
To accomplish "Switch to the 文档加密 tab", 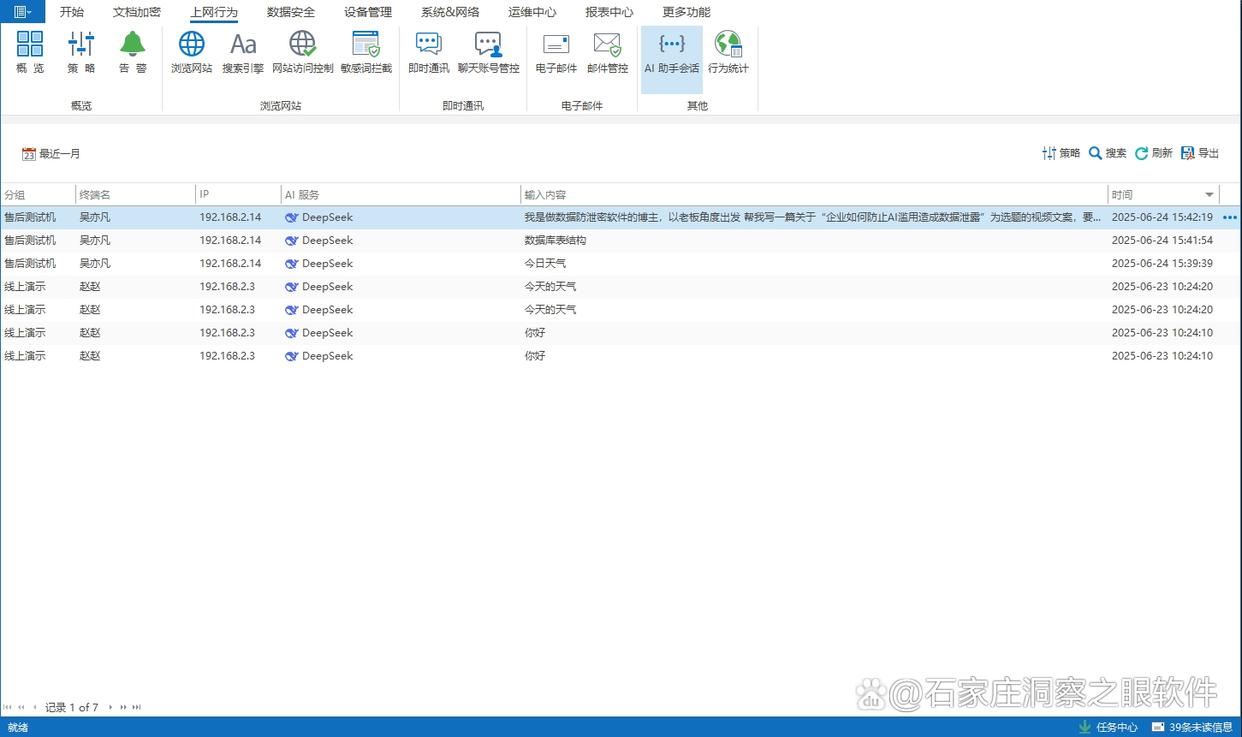I will tap(137, 12).
